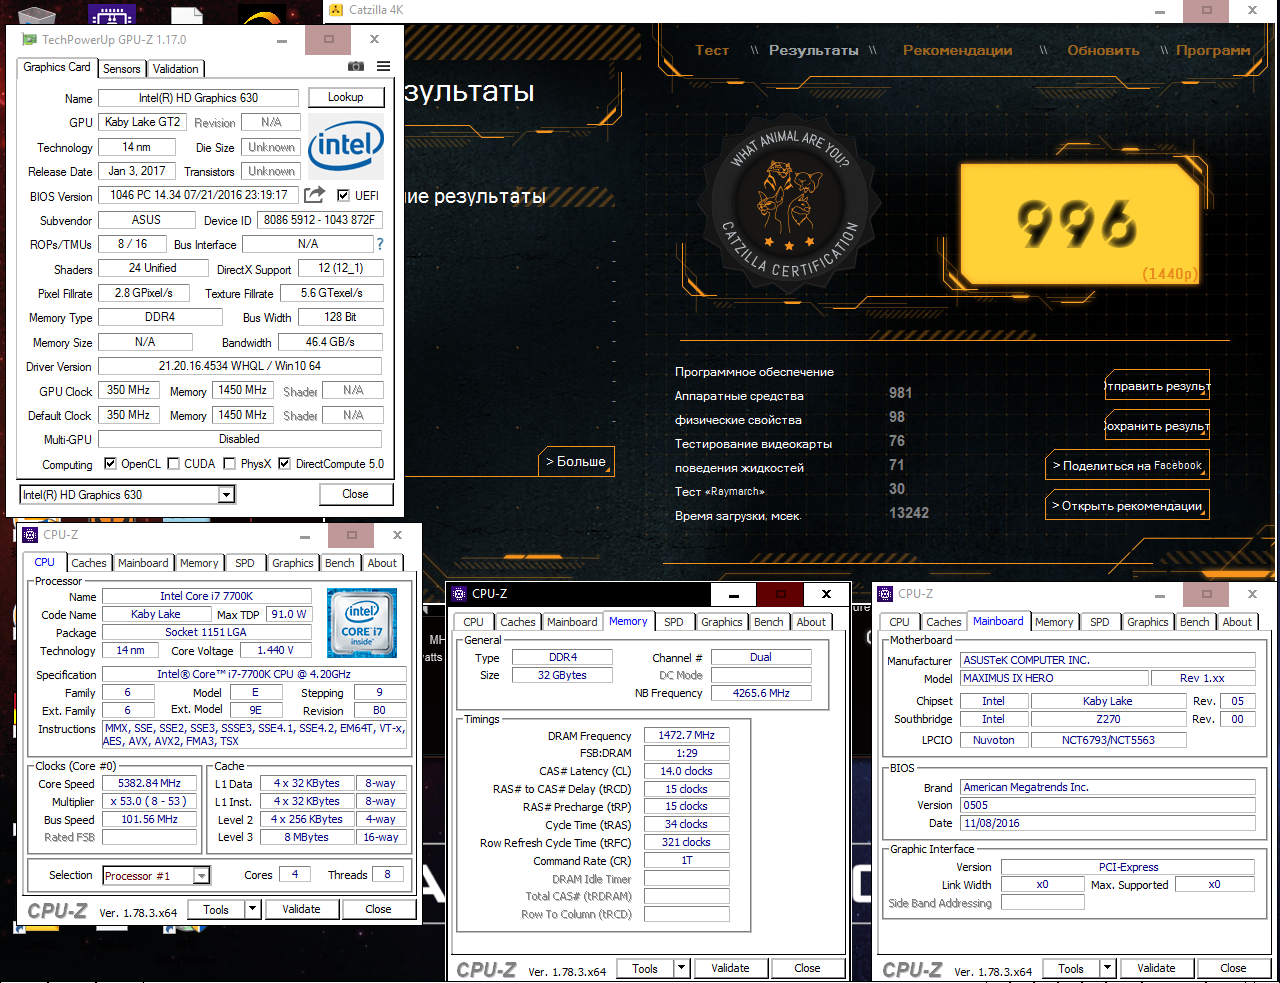This screenshot has width=1280, height=983.
Task: Open About tab in CPU-Z Memory window
Action: (x=811, y=622)
